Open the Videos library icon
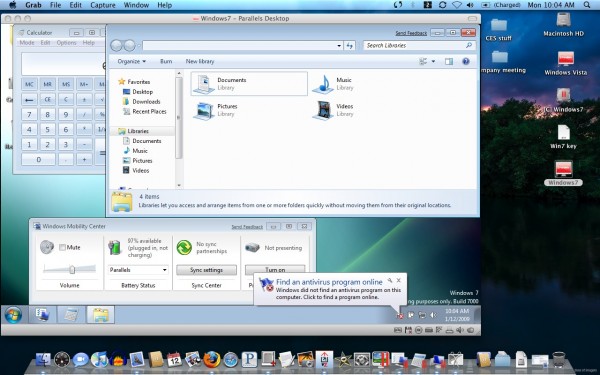This screenshot has height=375, width=600. pos(323,110)
